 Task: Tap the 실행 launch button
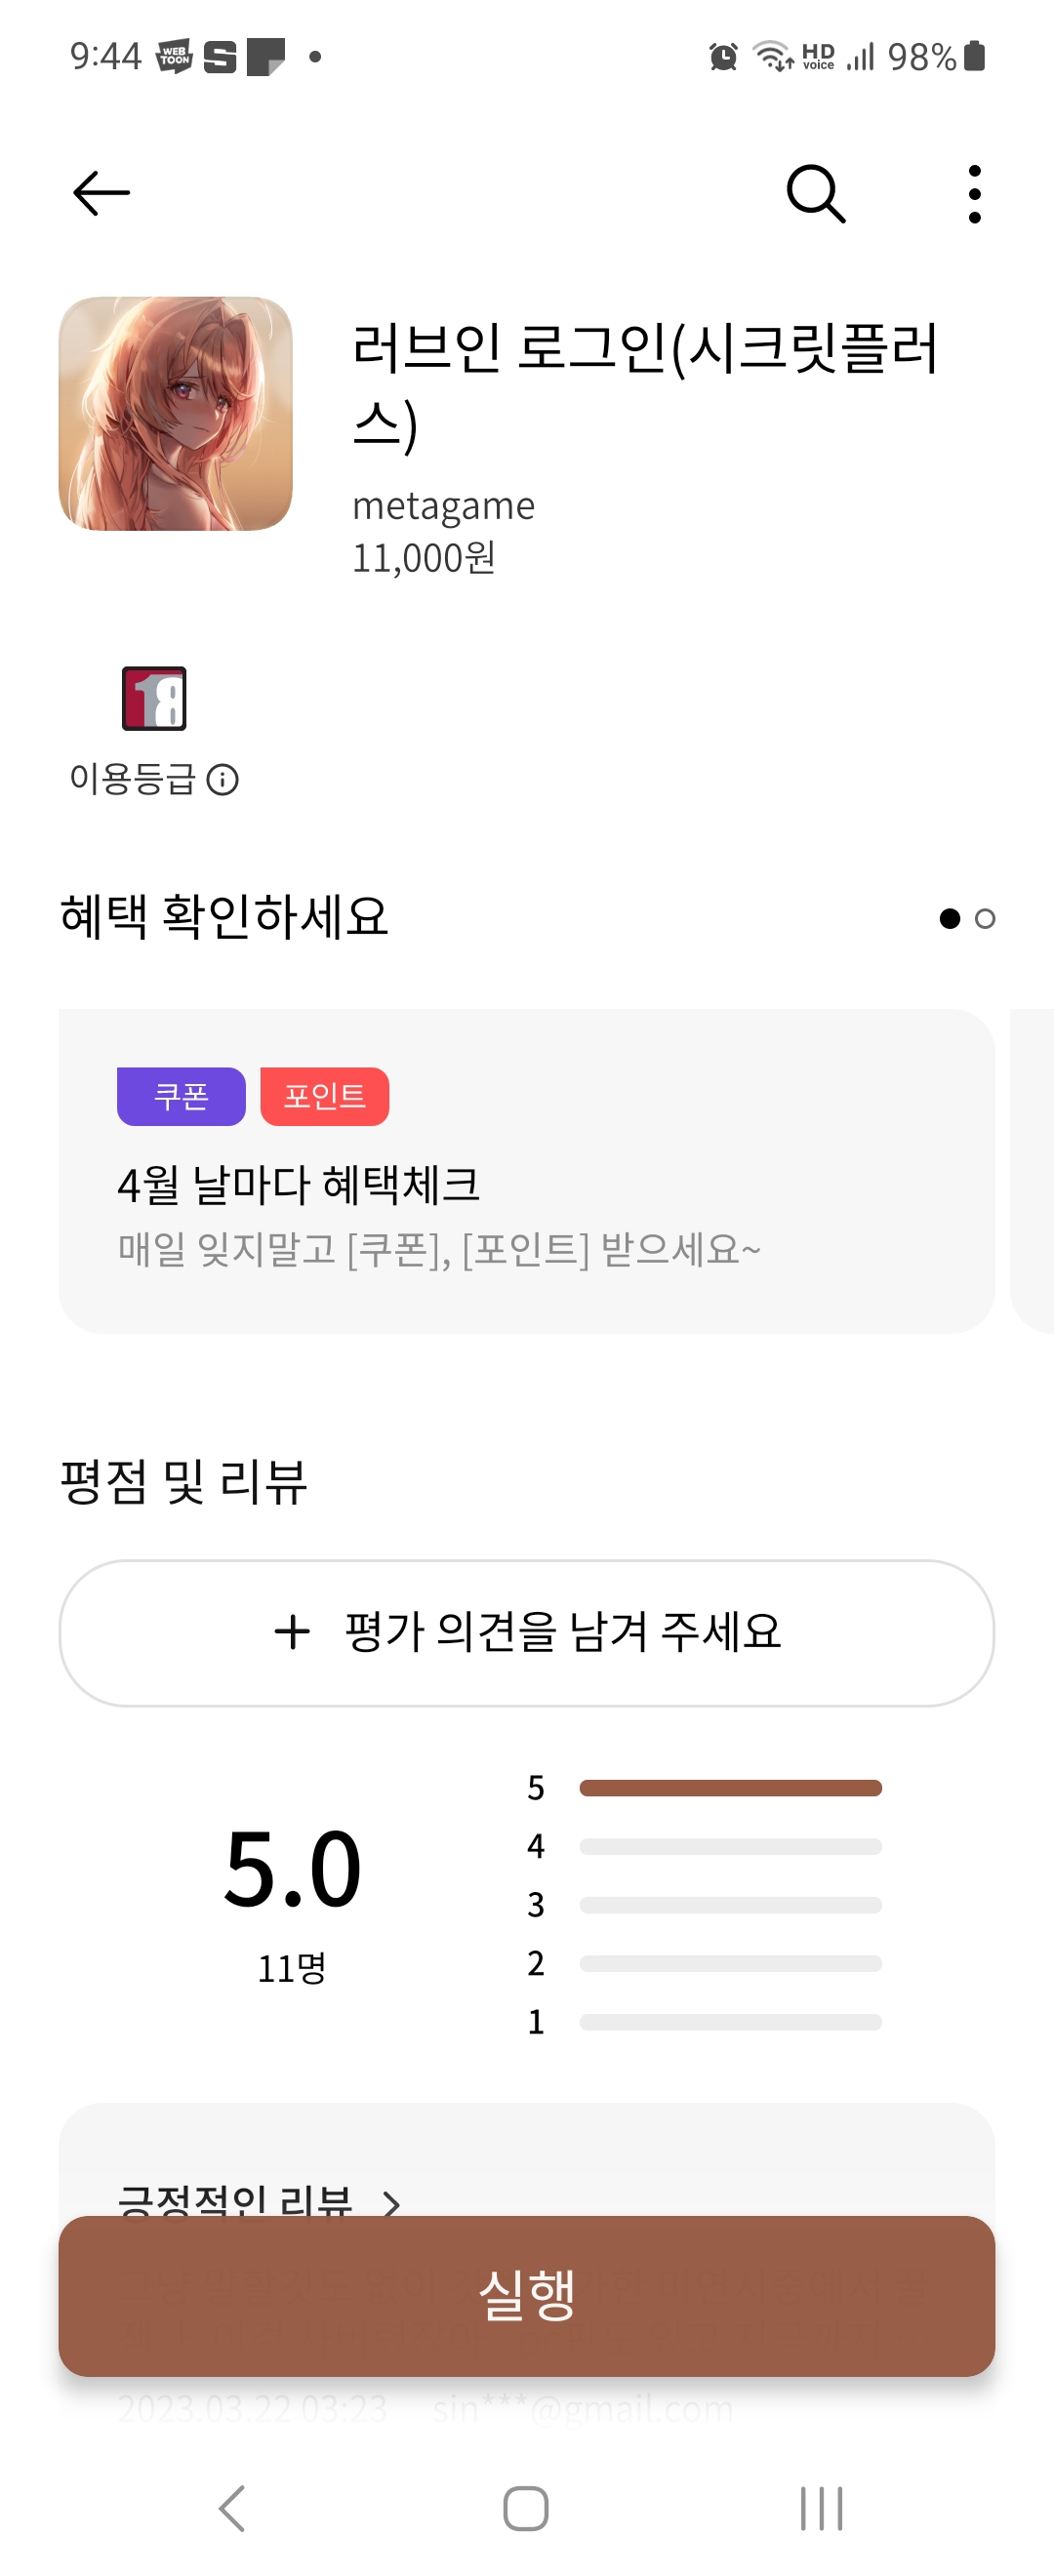pyautogui.click(x=527, y=2295)
